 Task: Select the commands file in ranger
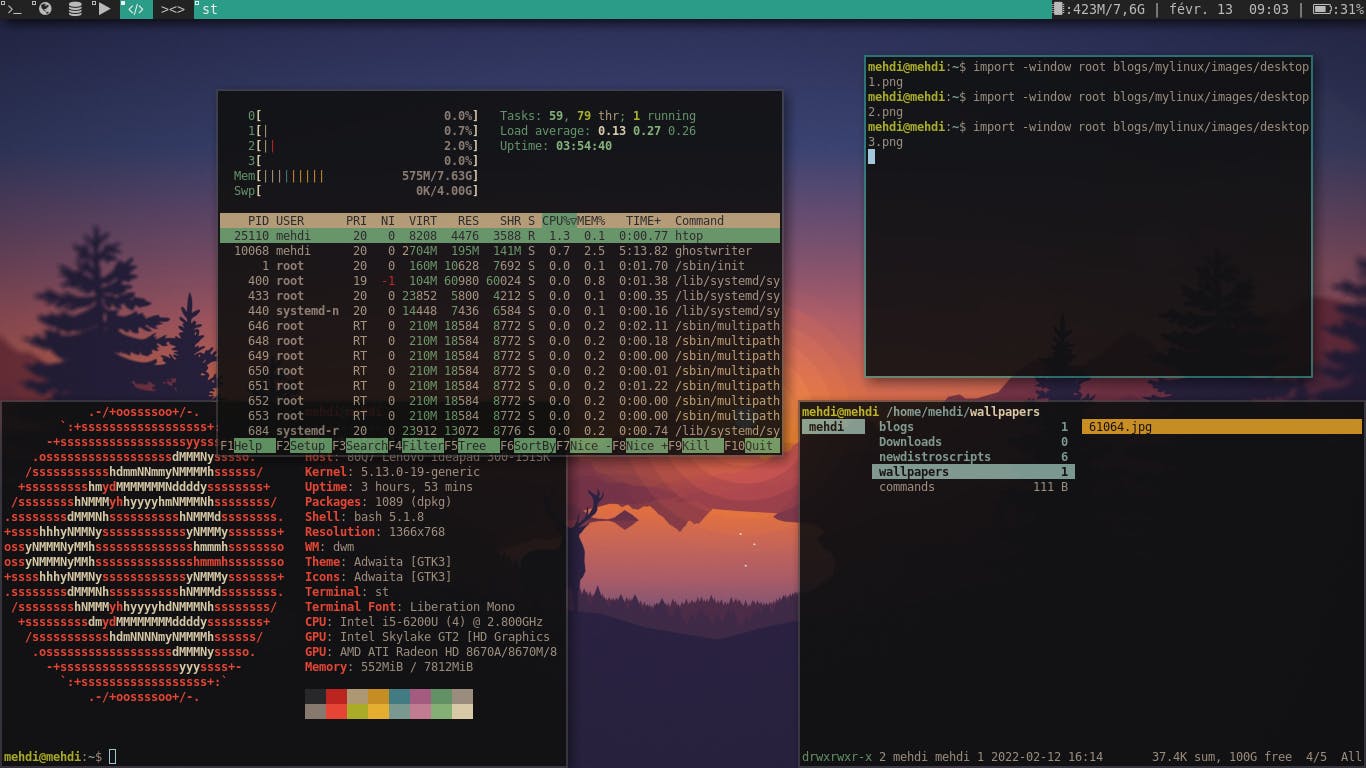(x=972, y=487)
